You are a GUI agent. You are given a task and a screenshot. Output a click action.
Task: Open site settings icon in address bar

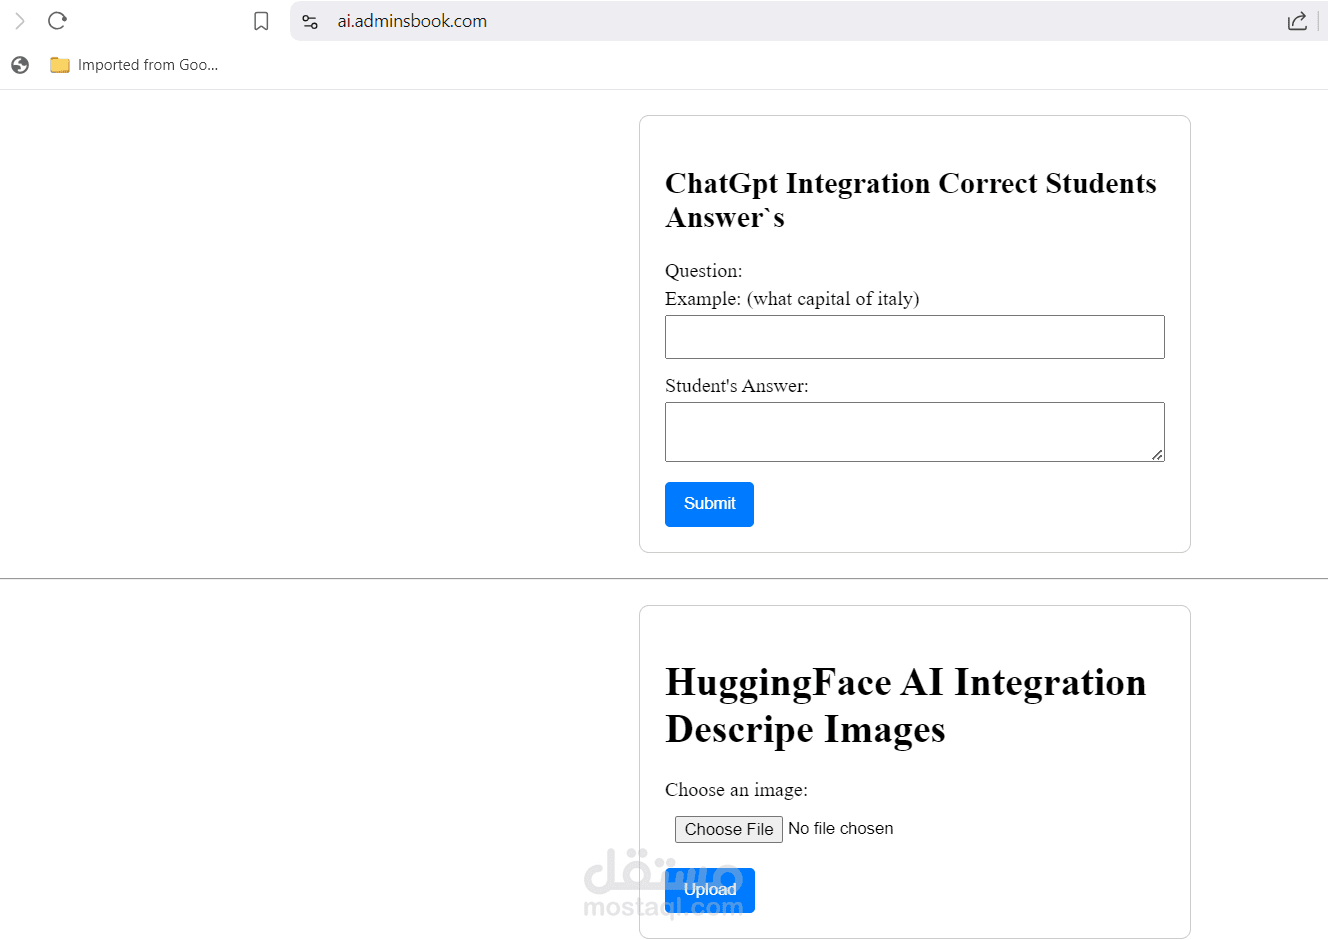pos(310,21)
